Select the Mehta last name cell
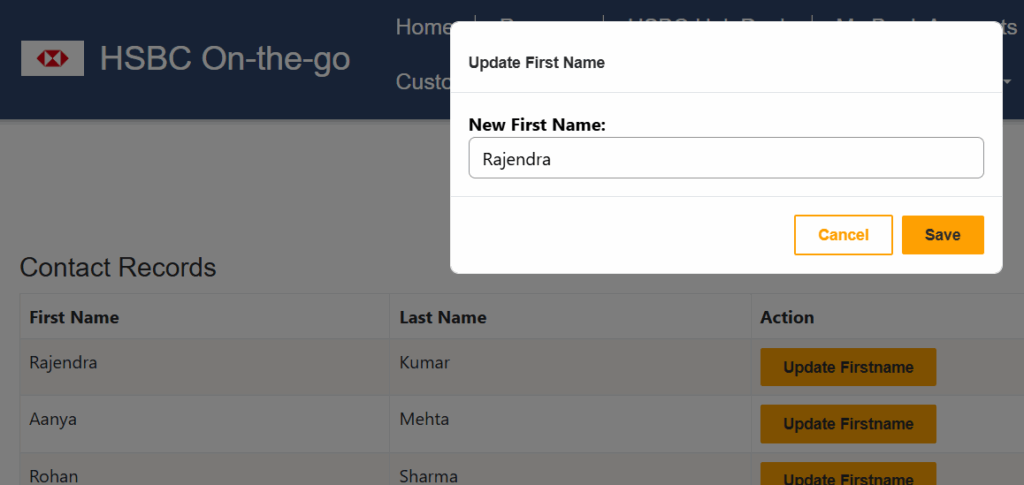Viewport: 1024px width, 485px height. click(x=425, y=420)
